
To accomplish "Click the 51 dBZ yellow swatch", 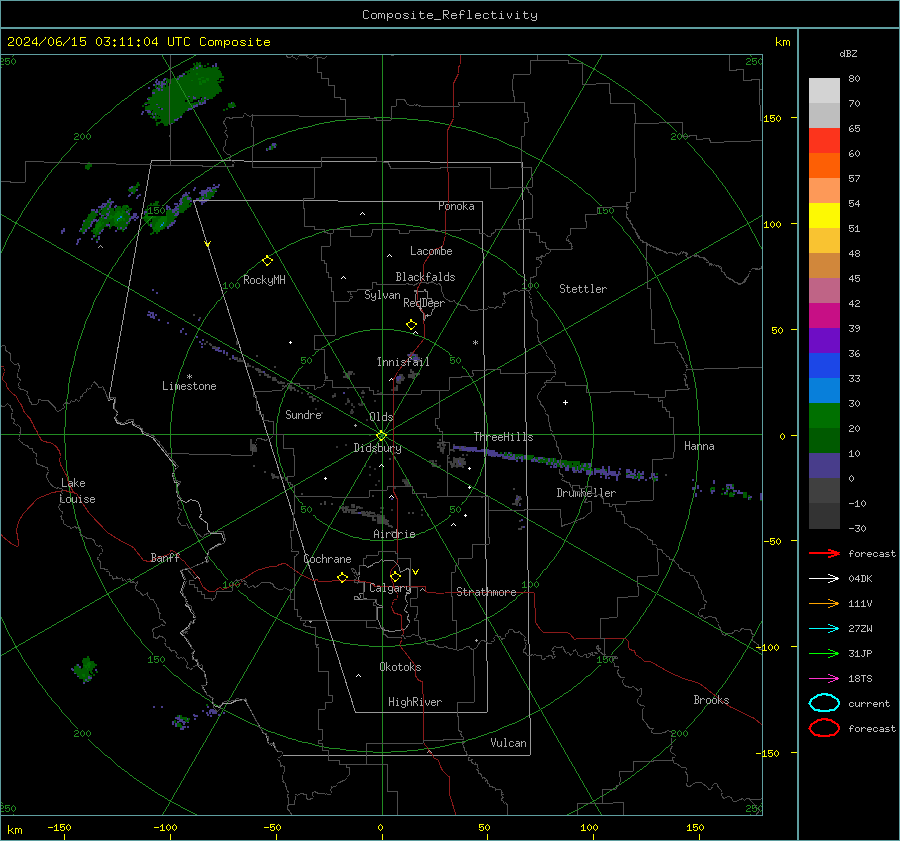I will pyautogui.click(x=824, y=215).
